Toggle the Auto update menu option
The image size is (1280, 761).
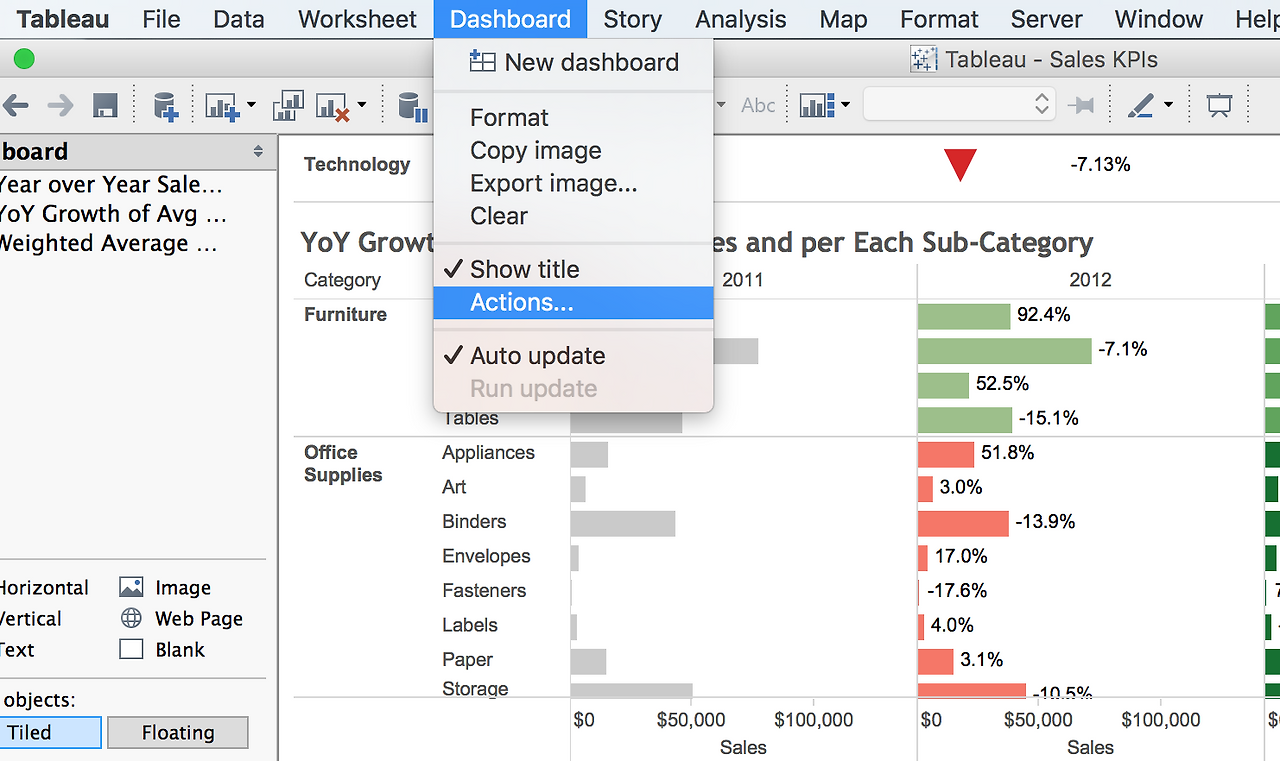574,356
